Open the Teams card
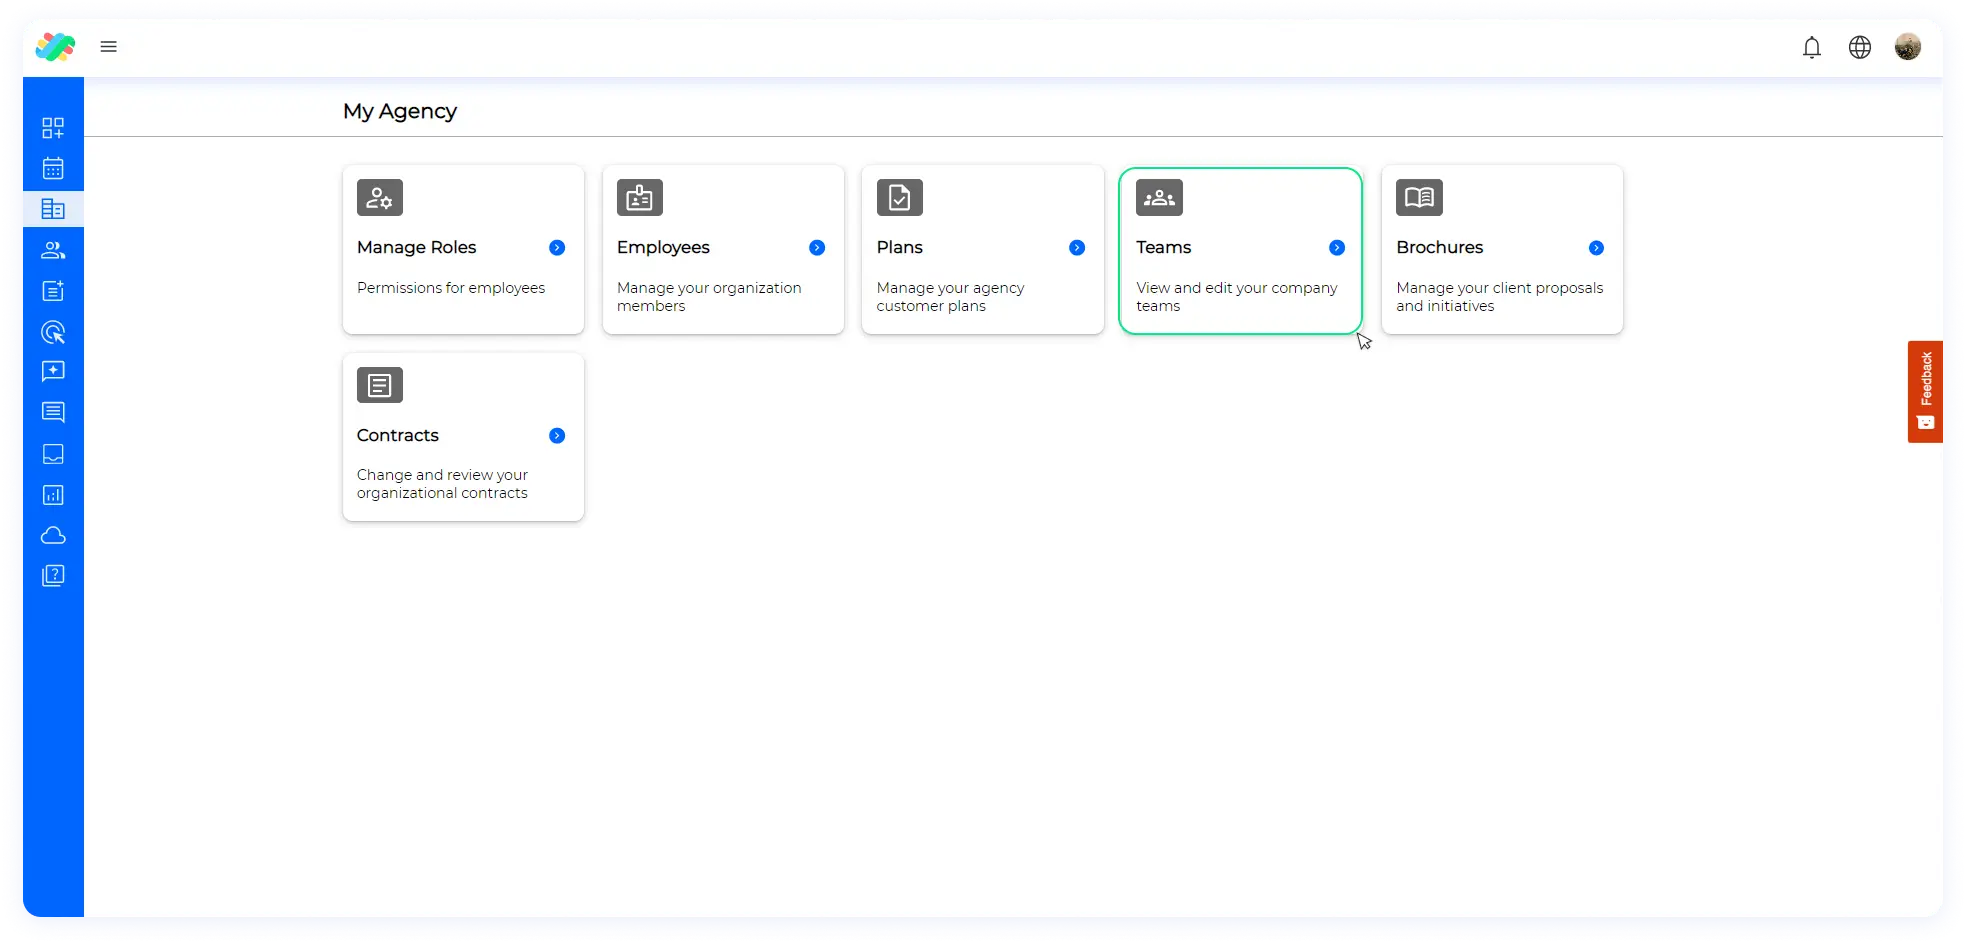Viewport: 1966px width, 944px height. click(x=1239, y=250)
